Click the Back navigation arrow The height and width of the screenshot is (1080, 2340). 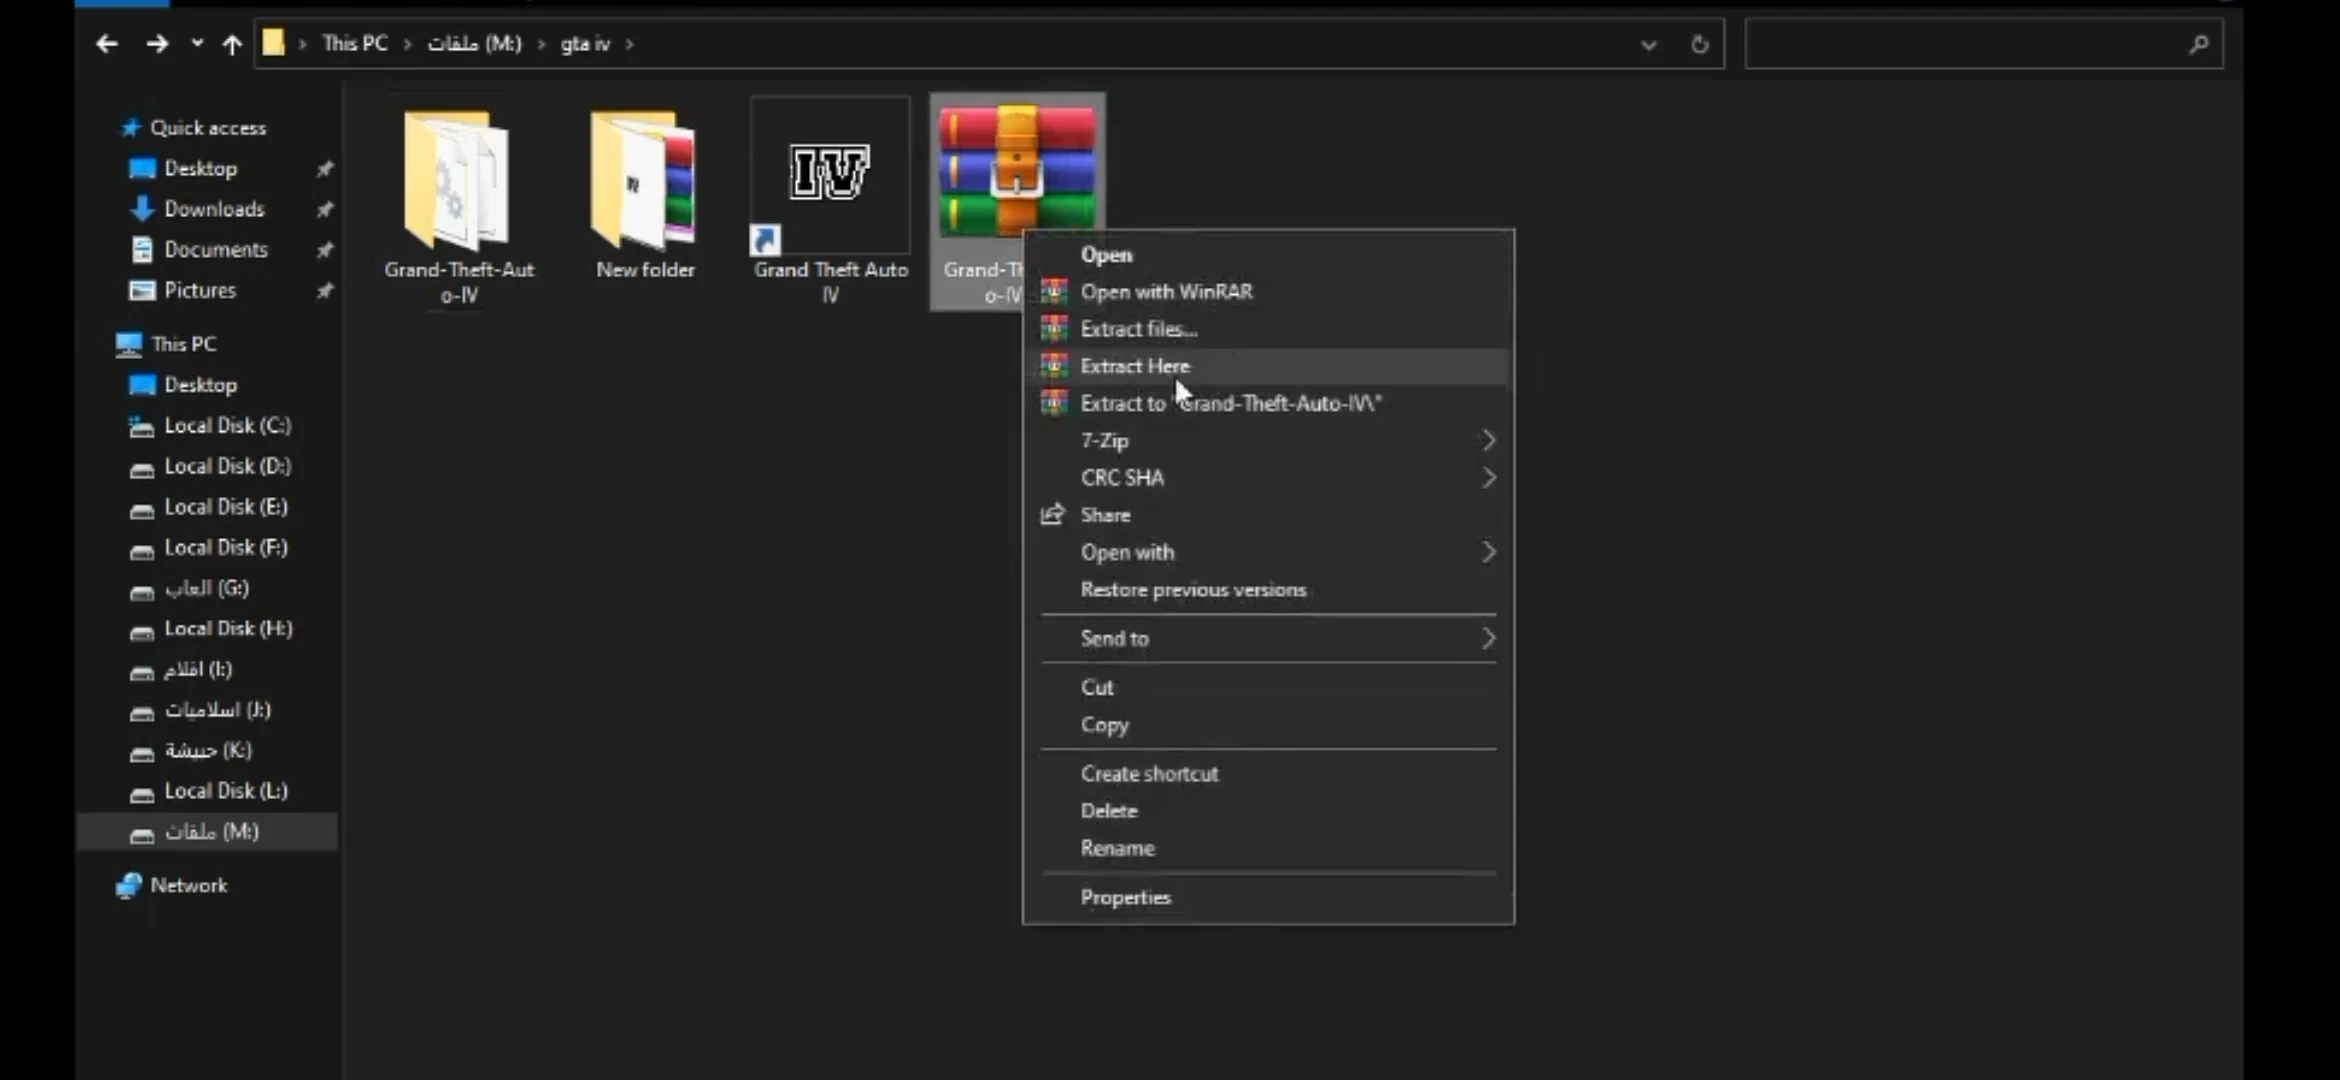pyautogui.click(x=107, y=44)
